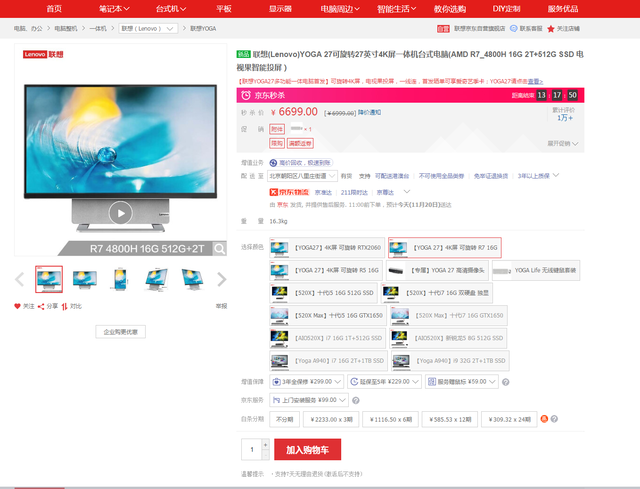The image size is (640, 489).
Task: Select option 【520X】十代i7 16G 双硬盘
Action: tap(437, 293)
